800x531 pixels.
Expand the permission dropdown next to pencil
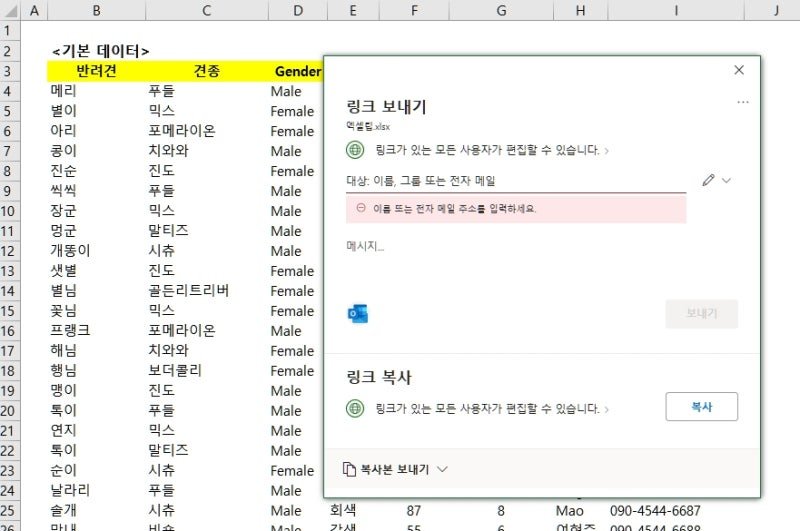coord(727,180)
